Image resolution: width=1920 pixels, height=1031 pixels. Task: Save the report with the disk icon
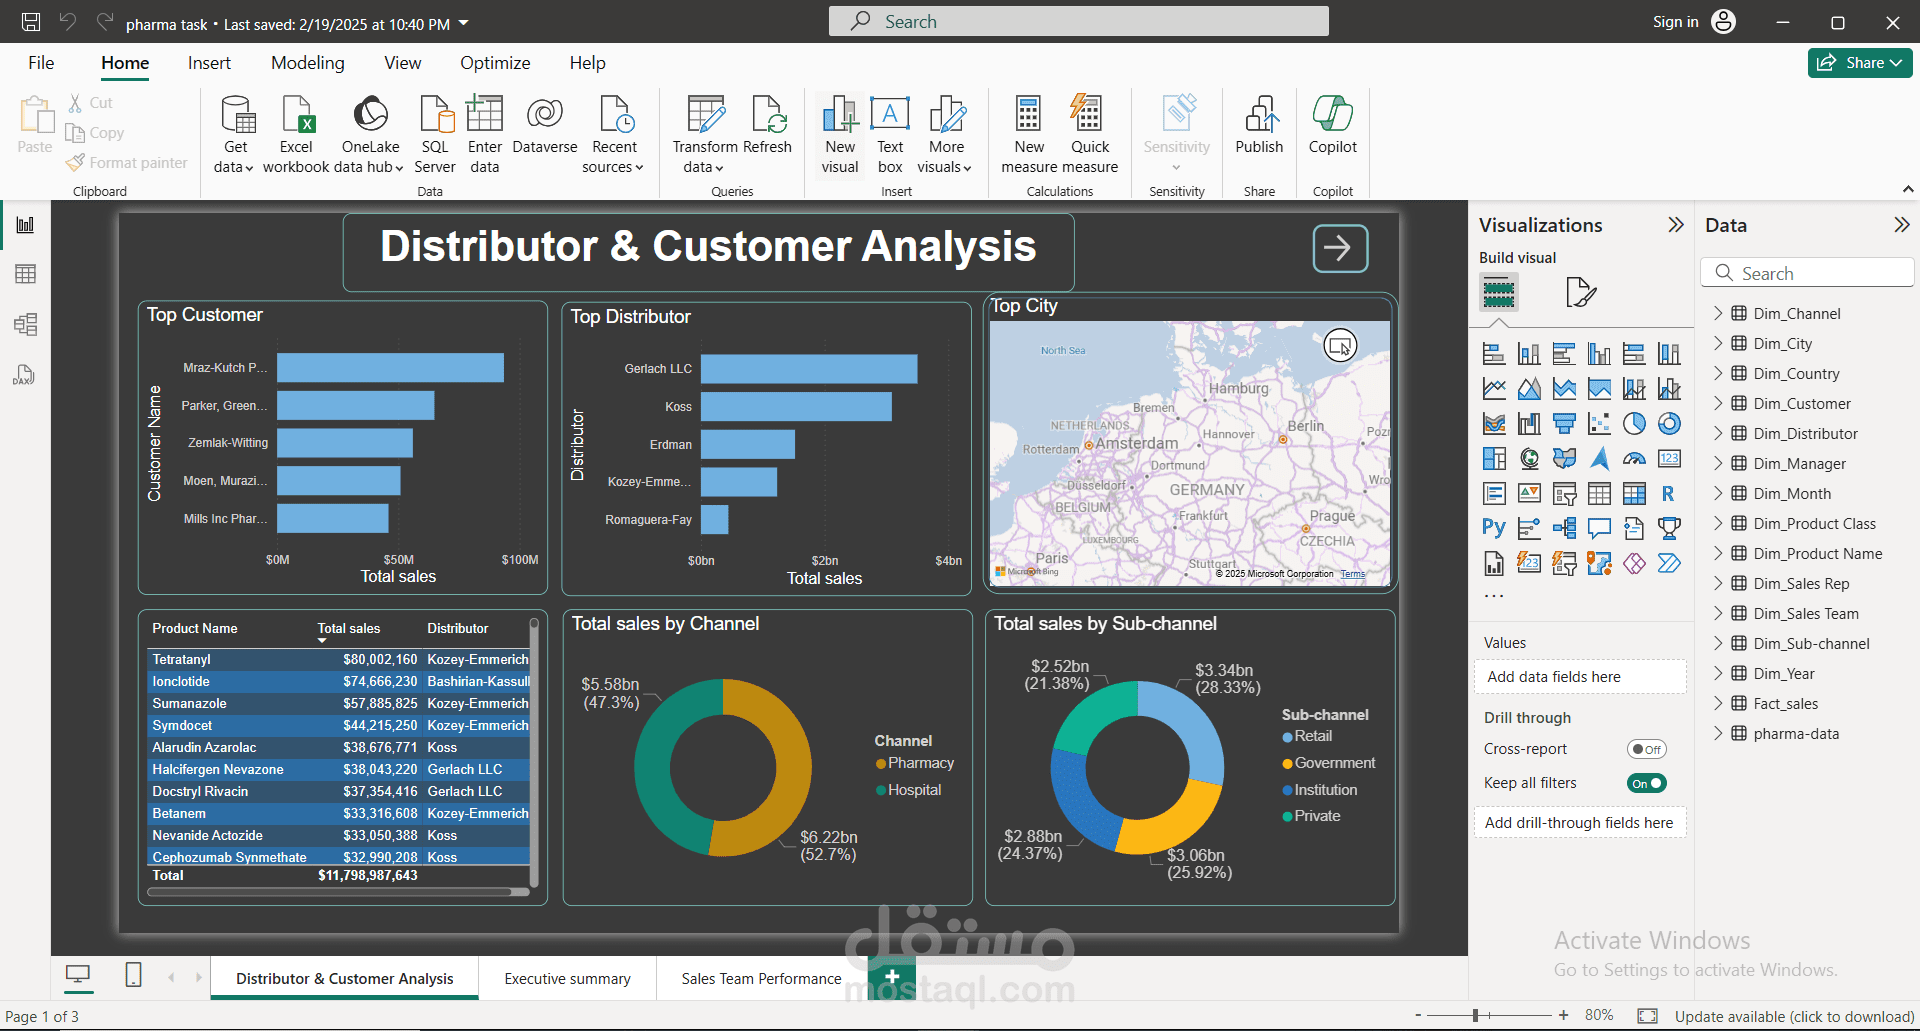pyautogui.click(x=31, y=22)
